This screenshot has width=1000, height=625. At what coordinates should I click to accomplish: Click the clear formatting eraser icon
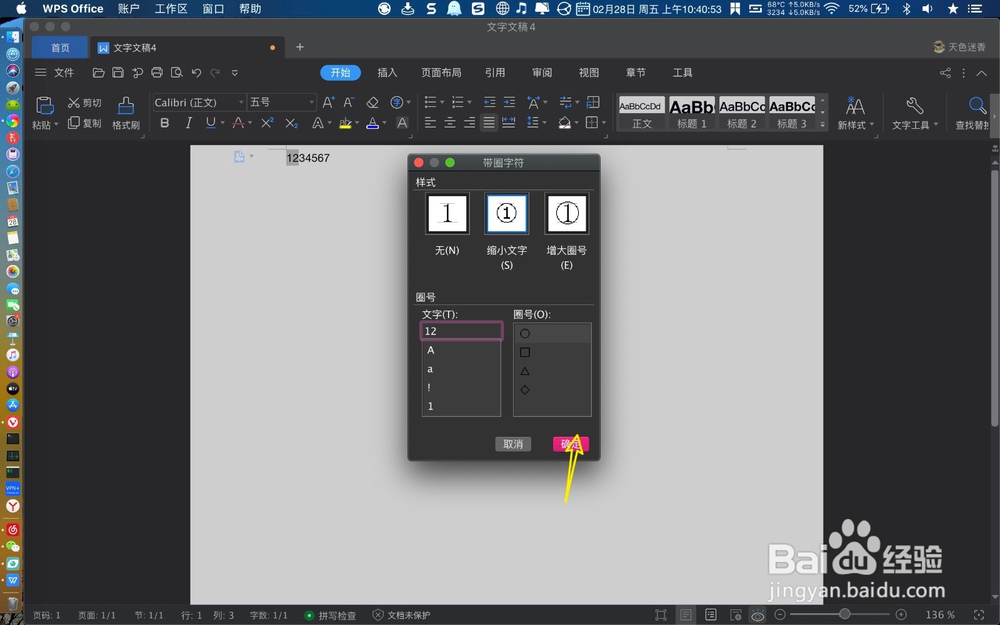[372, 102]
